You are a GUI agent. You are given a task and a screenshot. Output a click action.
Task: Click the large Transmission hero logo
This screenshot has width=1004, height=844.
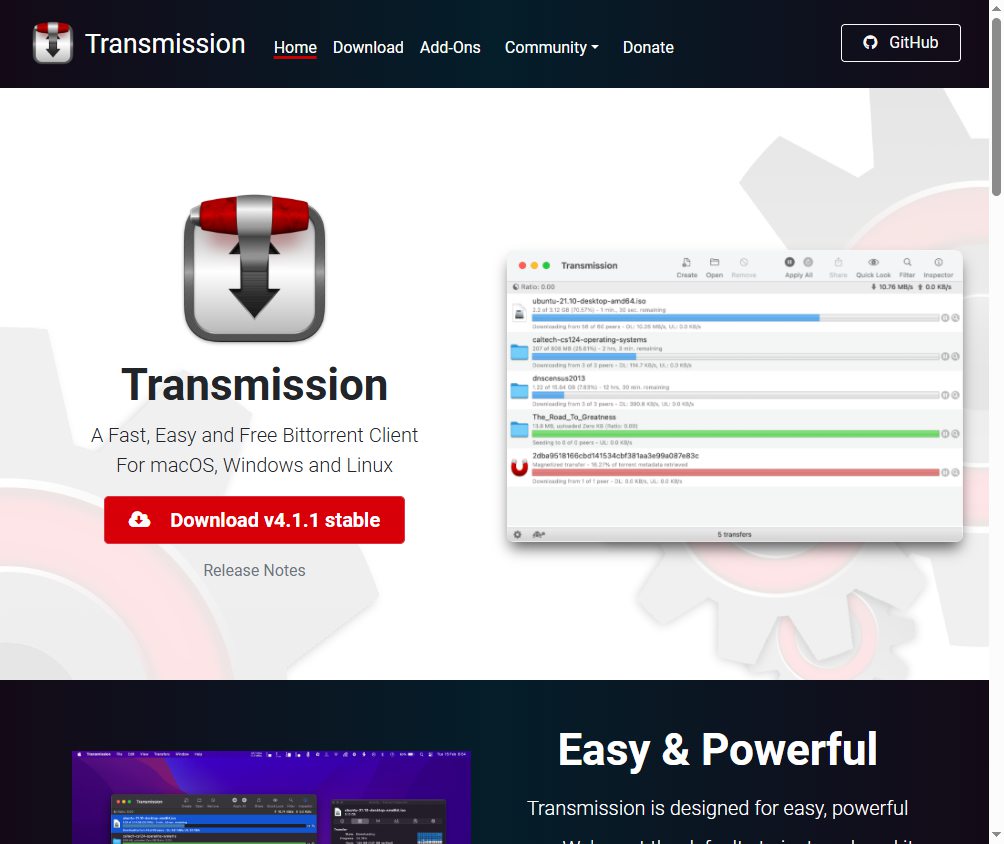[x=254, y=268]
